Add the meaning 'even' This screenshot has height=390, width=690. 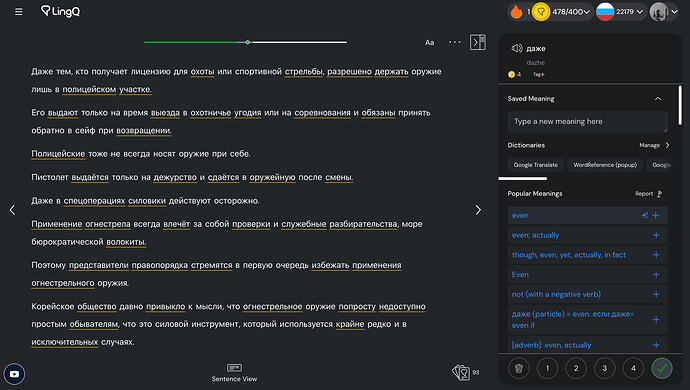pyautogui.click(x=656, y=215)
